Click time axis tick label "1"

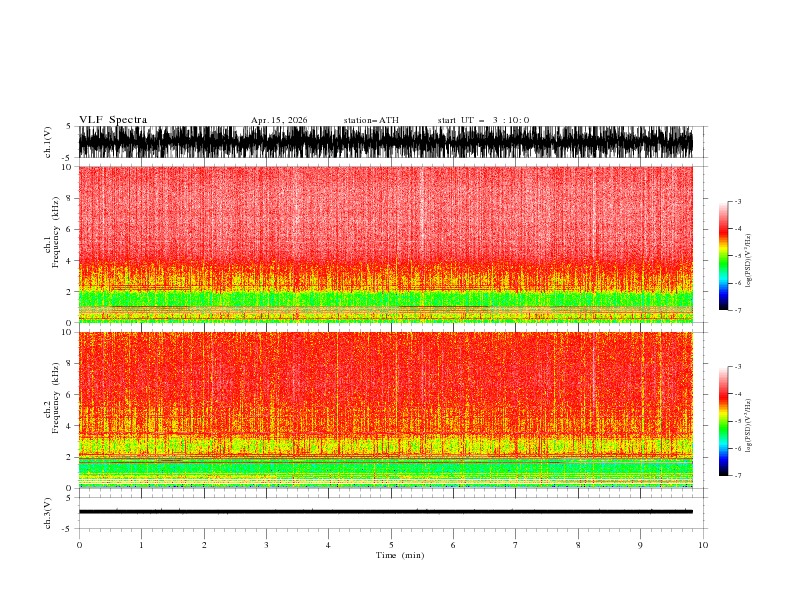click(x=141, y=545)
